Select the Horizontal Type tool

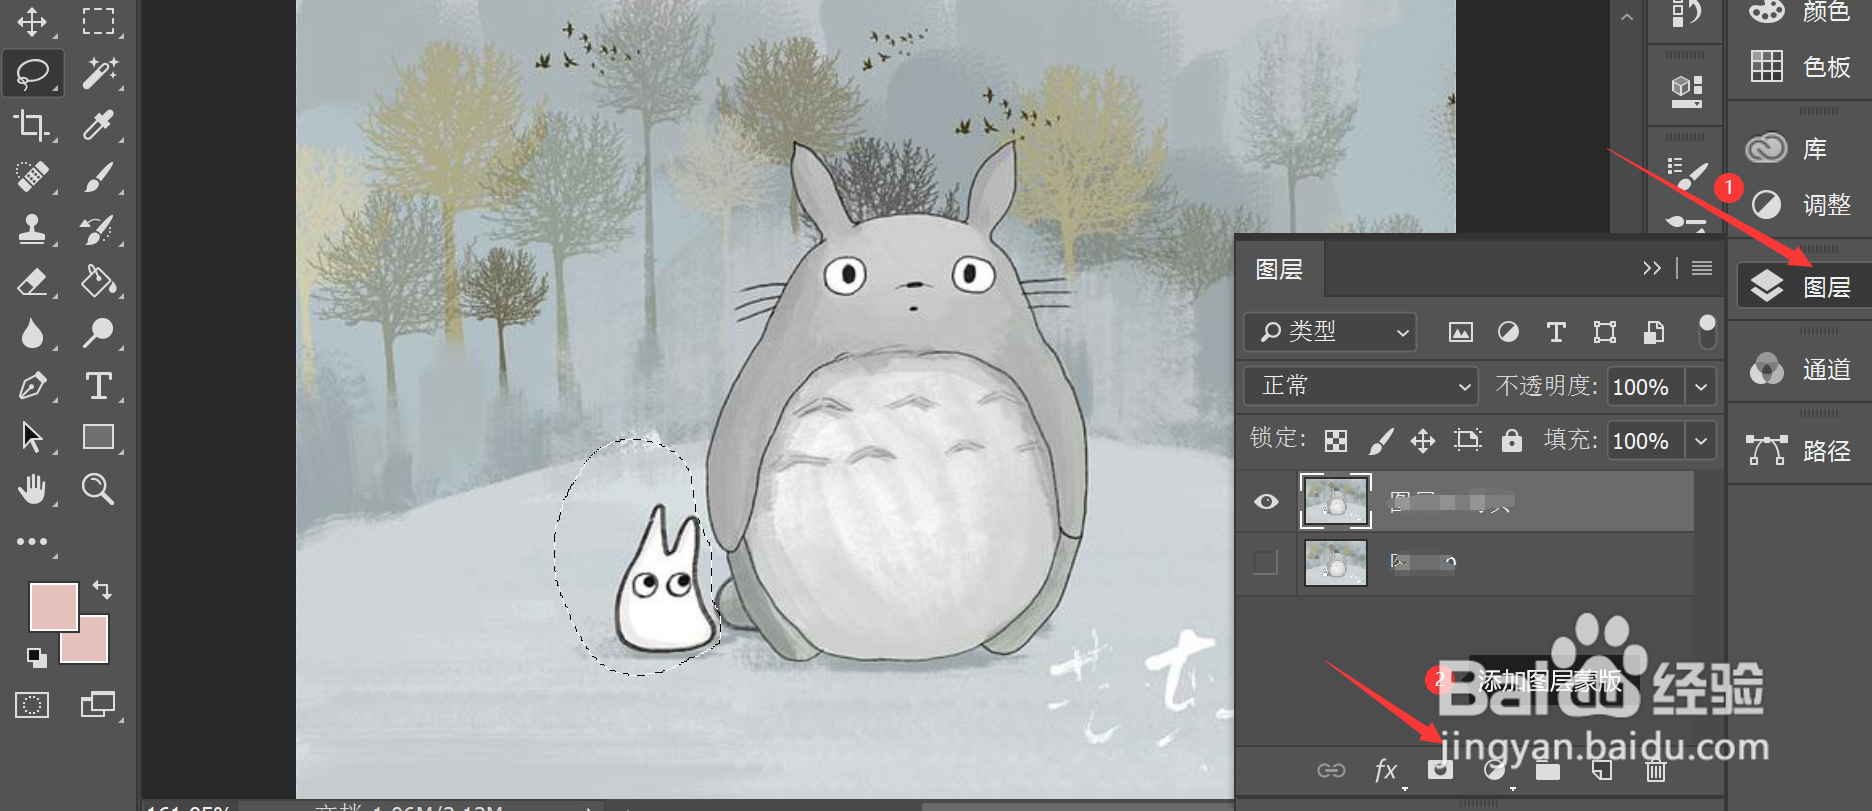[x=98, y=385]
